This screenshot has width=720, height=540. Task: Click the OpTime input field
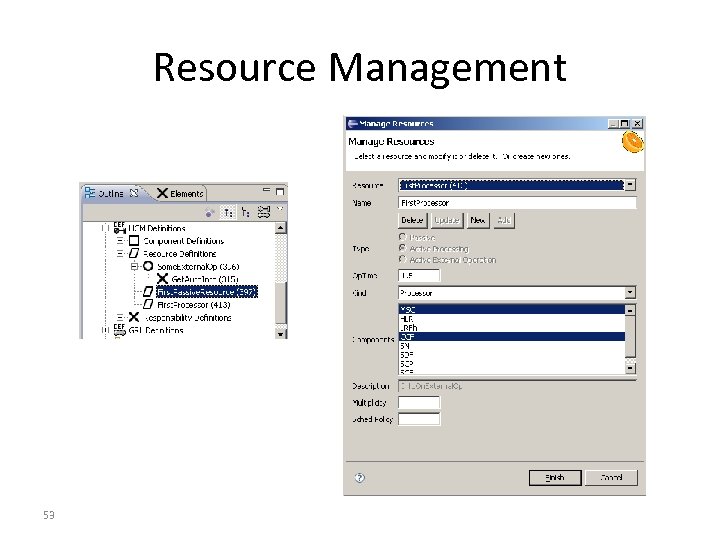click(419, 275)
